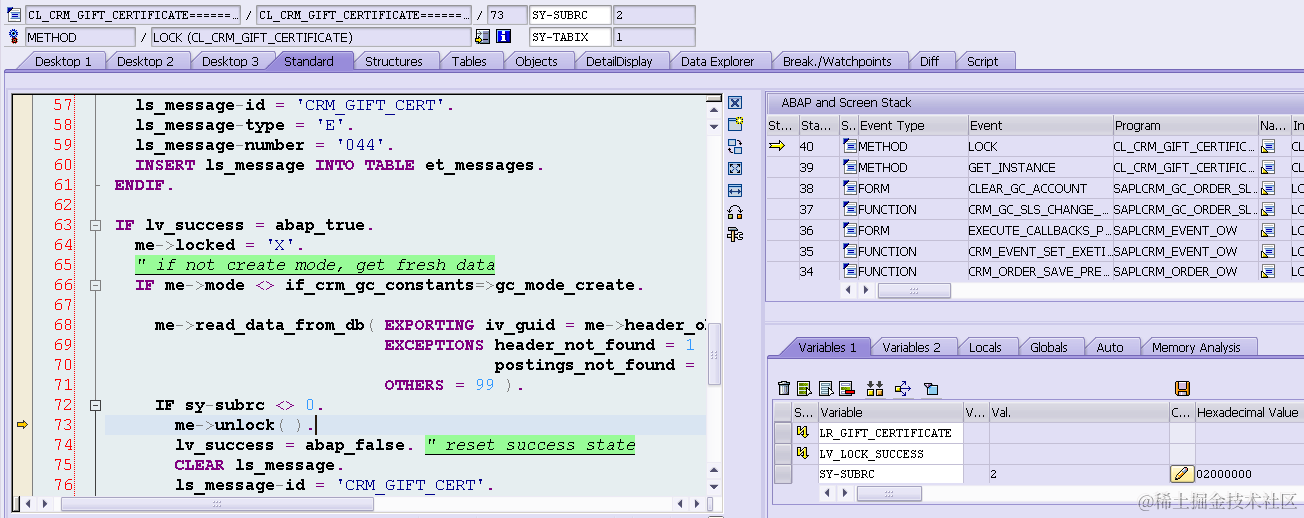The image size is (1304, 518).
Task: Switch to the Desktop 2 tab
Action: pyautogui.click(x=146, y=61)
